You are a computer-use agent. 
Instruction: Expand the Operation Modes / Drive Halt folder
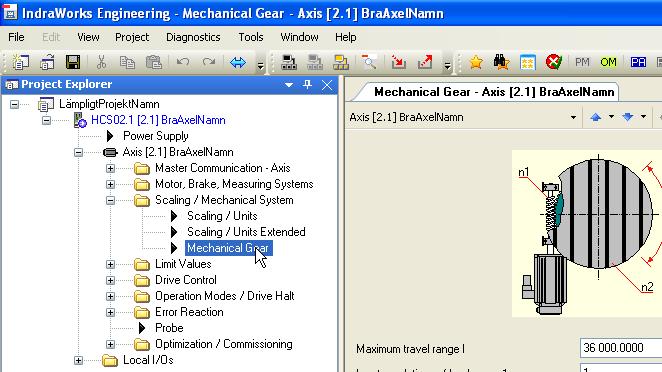(x=111, y=296)
